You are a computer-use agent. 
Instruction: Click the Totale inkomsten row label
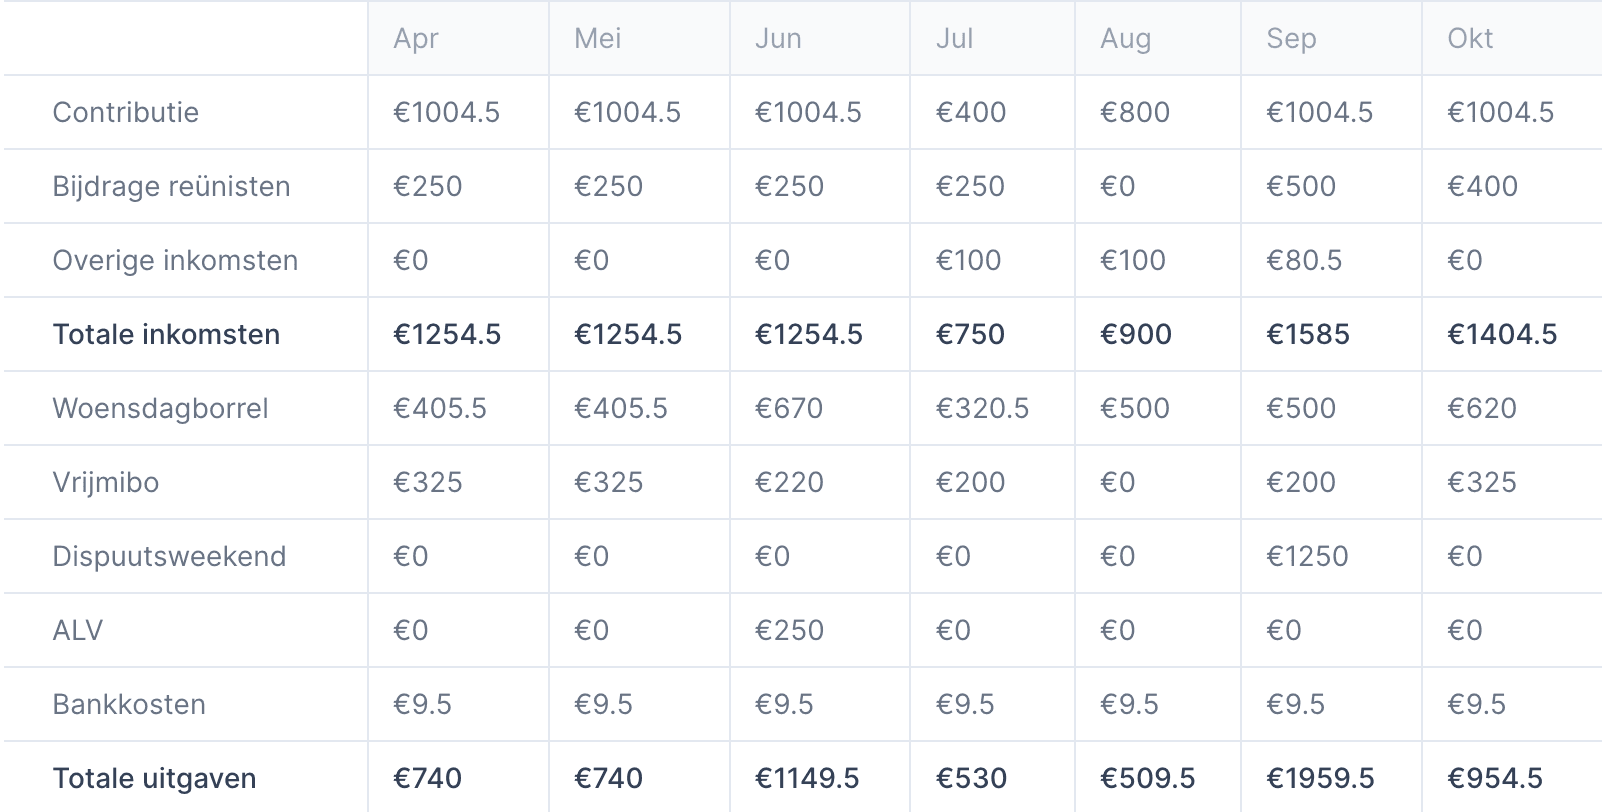pos(166,334)
